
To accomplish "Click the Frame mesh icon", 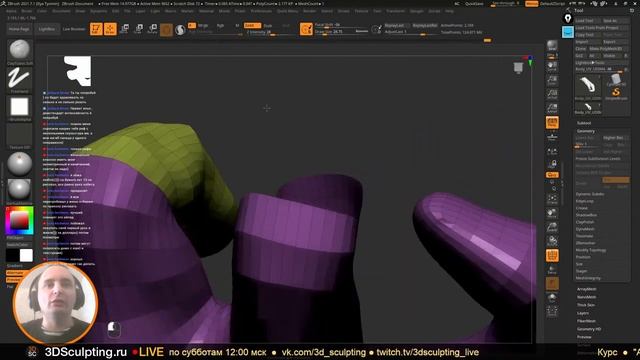I will coord(552,199).
